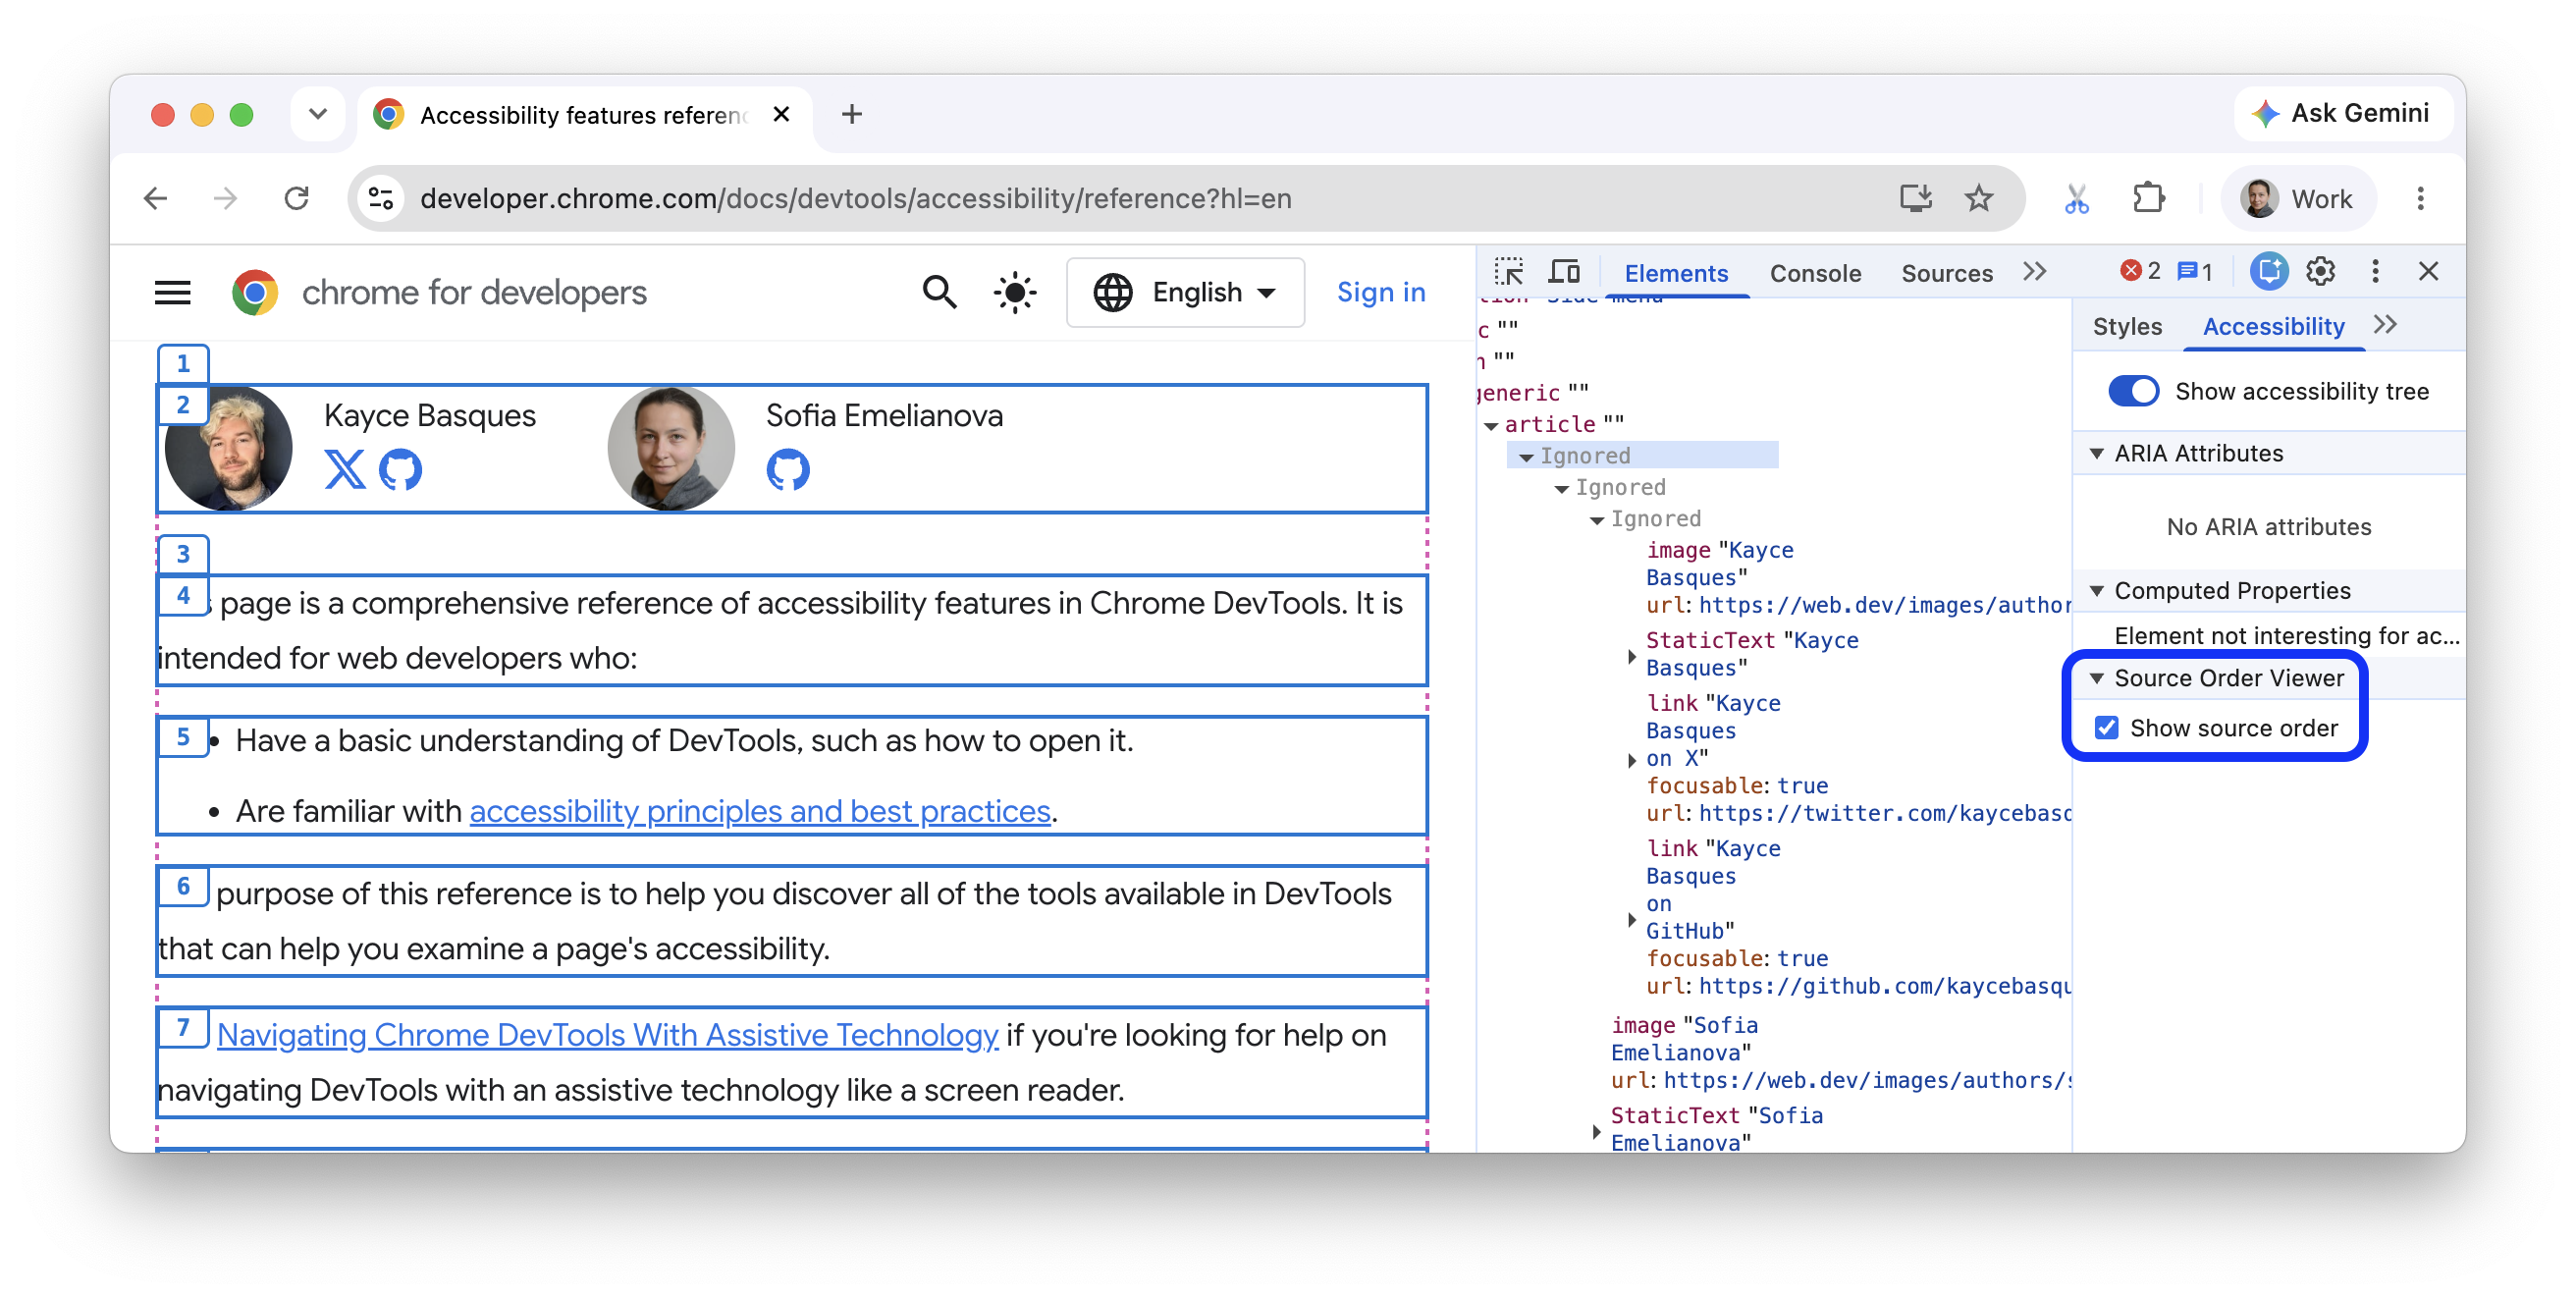This screenshot has height=1298, width=2576.
Task: Install app icon in the address bar
Action: (x=1915, y=198)
